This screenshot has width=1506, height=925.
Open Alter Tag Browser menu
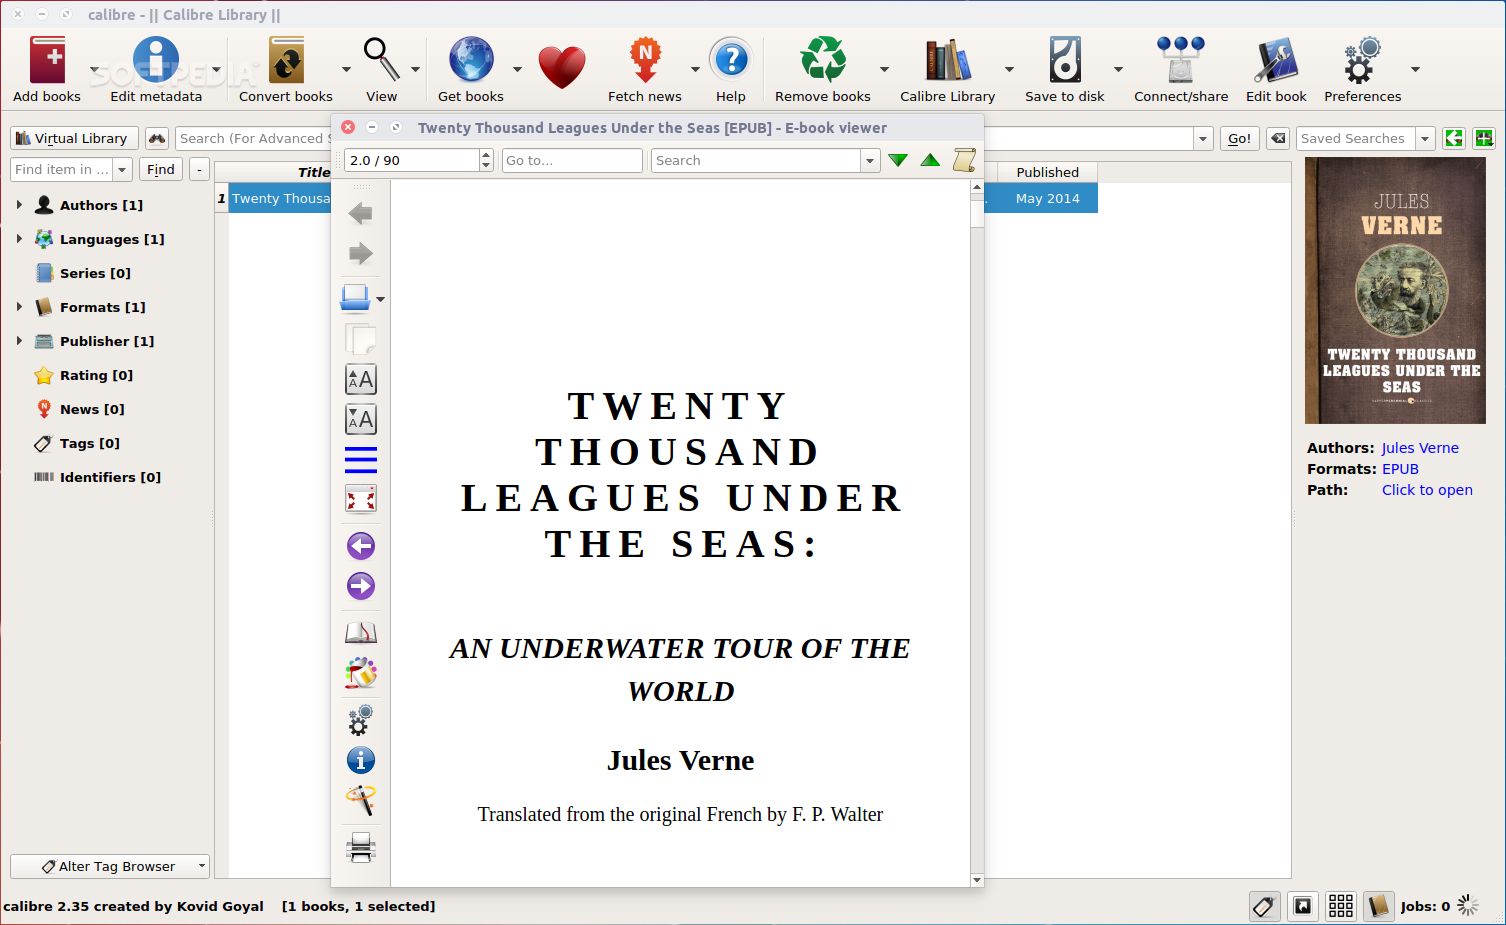tap(108, 866)
